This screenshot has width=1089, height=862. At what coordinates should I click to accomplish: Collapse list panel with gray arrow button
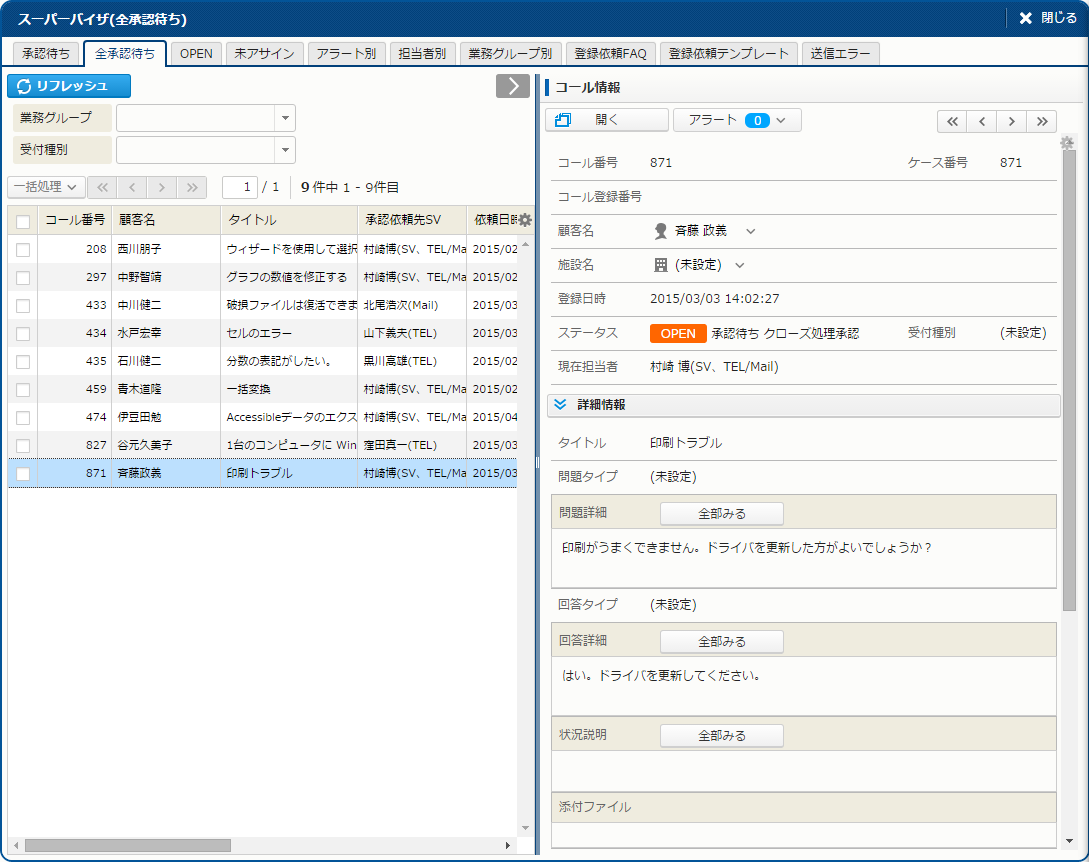(x=513, y=86)
